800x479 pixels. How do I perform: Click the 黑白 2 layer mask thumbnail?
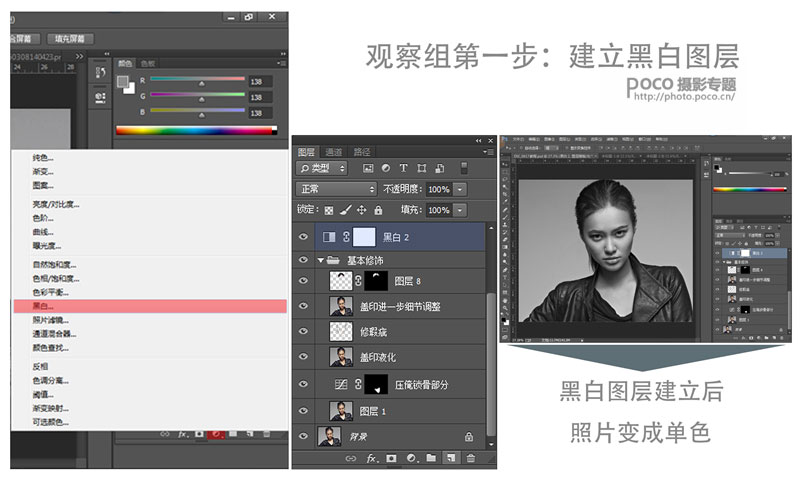[364, 237]
